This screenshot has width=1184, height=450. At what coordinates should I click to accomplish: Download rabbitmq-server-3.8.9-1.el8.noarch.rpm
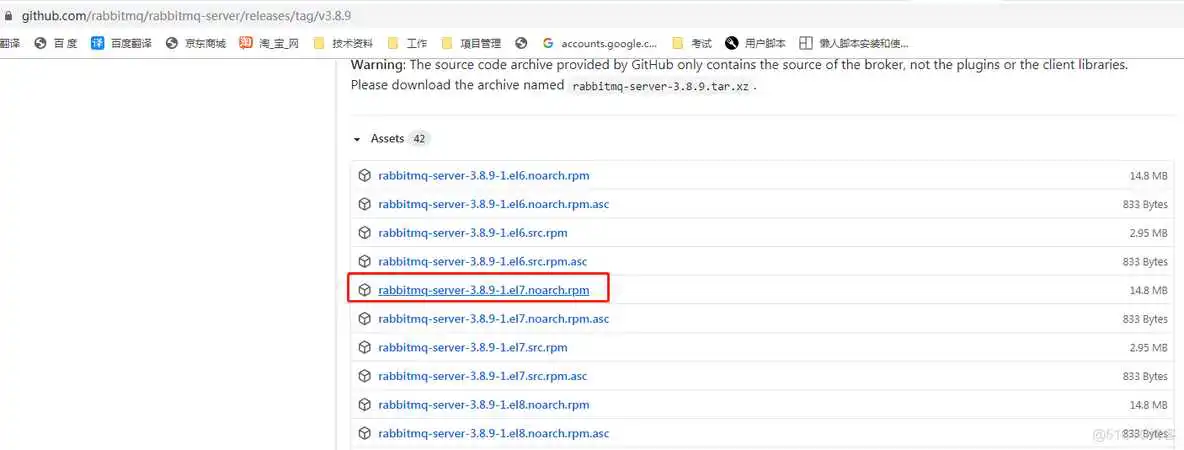click(x=483, y=405)
